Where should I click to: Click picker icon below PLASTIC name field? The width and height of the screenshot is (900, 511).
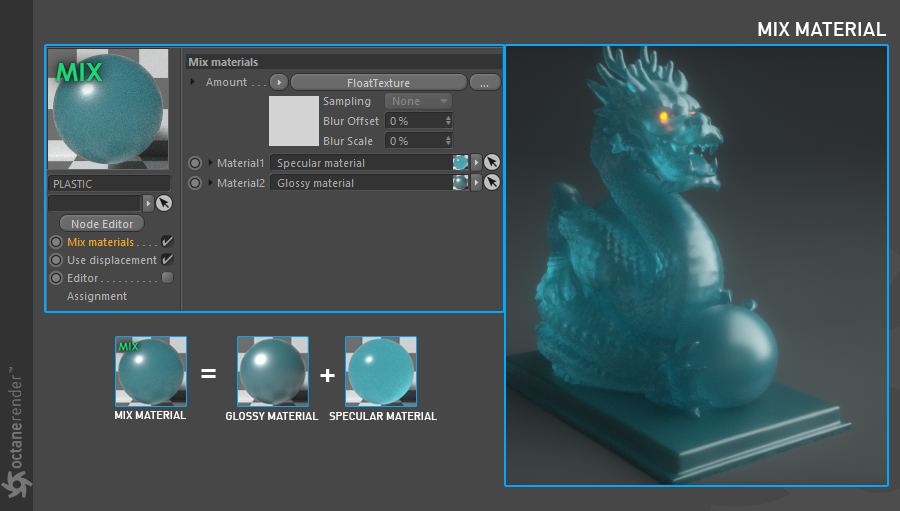(x=164, y=203)
